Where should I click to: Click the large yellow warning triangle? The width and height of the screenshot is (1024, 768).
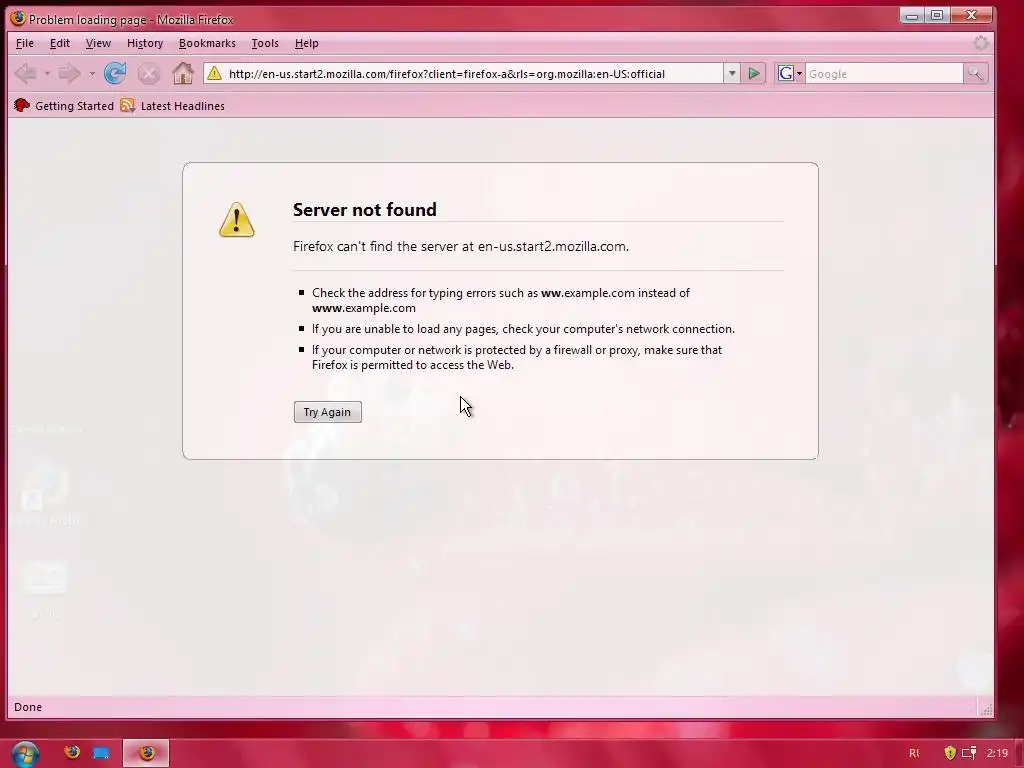pos(236,219)
